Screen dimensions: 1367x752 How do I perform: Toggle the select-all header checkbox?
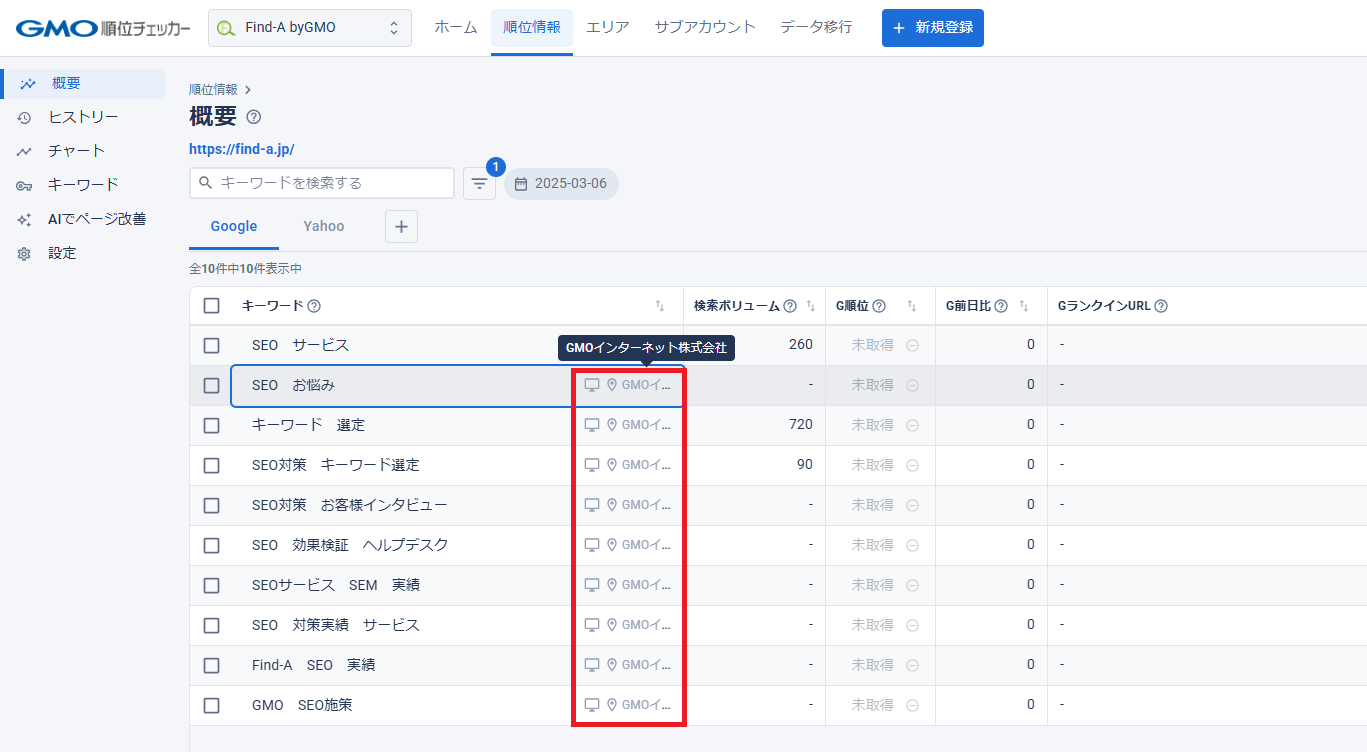pos(211,306)
